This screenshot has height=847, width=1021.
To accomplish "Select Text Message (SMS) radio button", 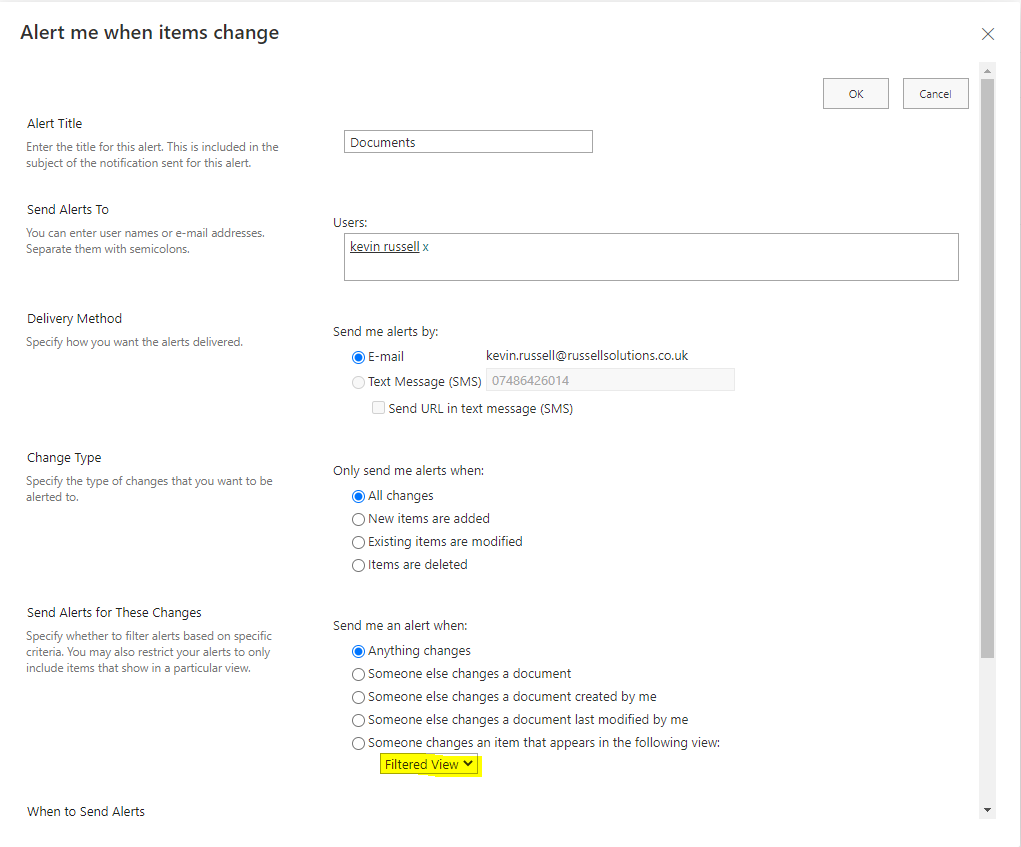I will coord(358,382).
